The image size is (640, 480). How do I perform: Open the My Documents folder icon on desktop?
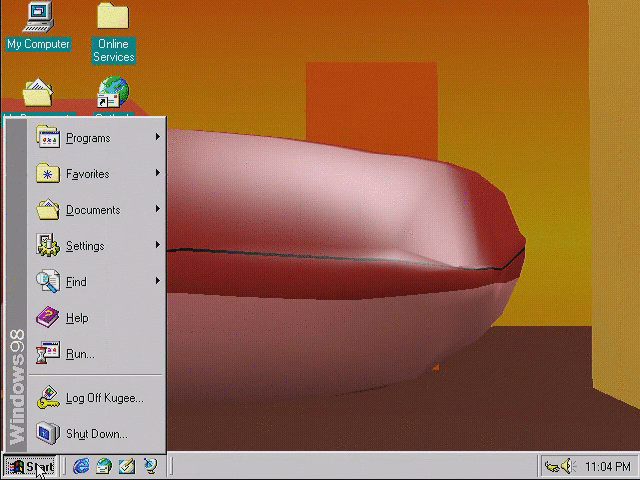point(38,93)
